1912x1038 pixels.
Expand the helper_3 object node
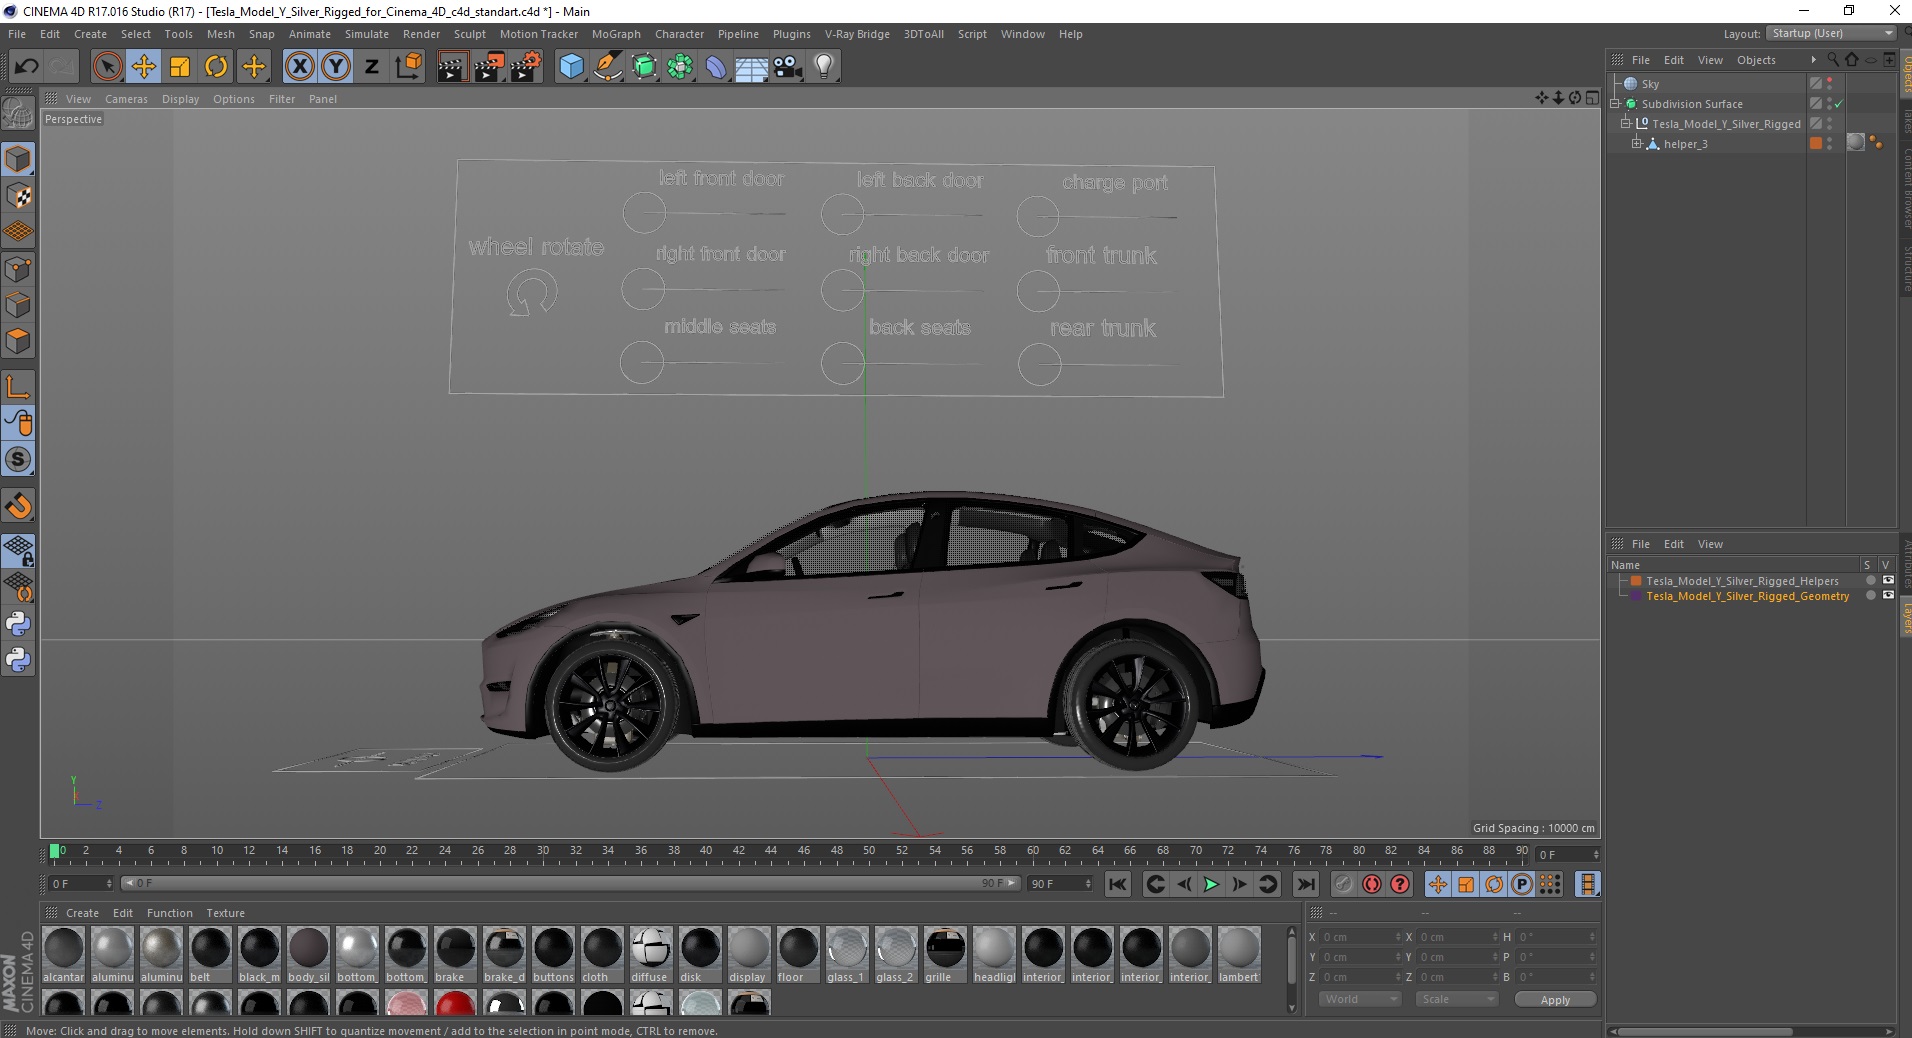point(1637,144)
